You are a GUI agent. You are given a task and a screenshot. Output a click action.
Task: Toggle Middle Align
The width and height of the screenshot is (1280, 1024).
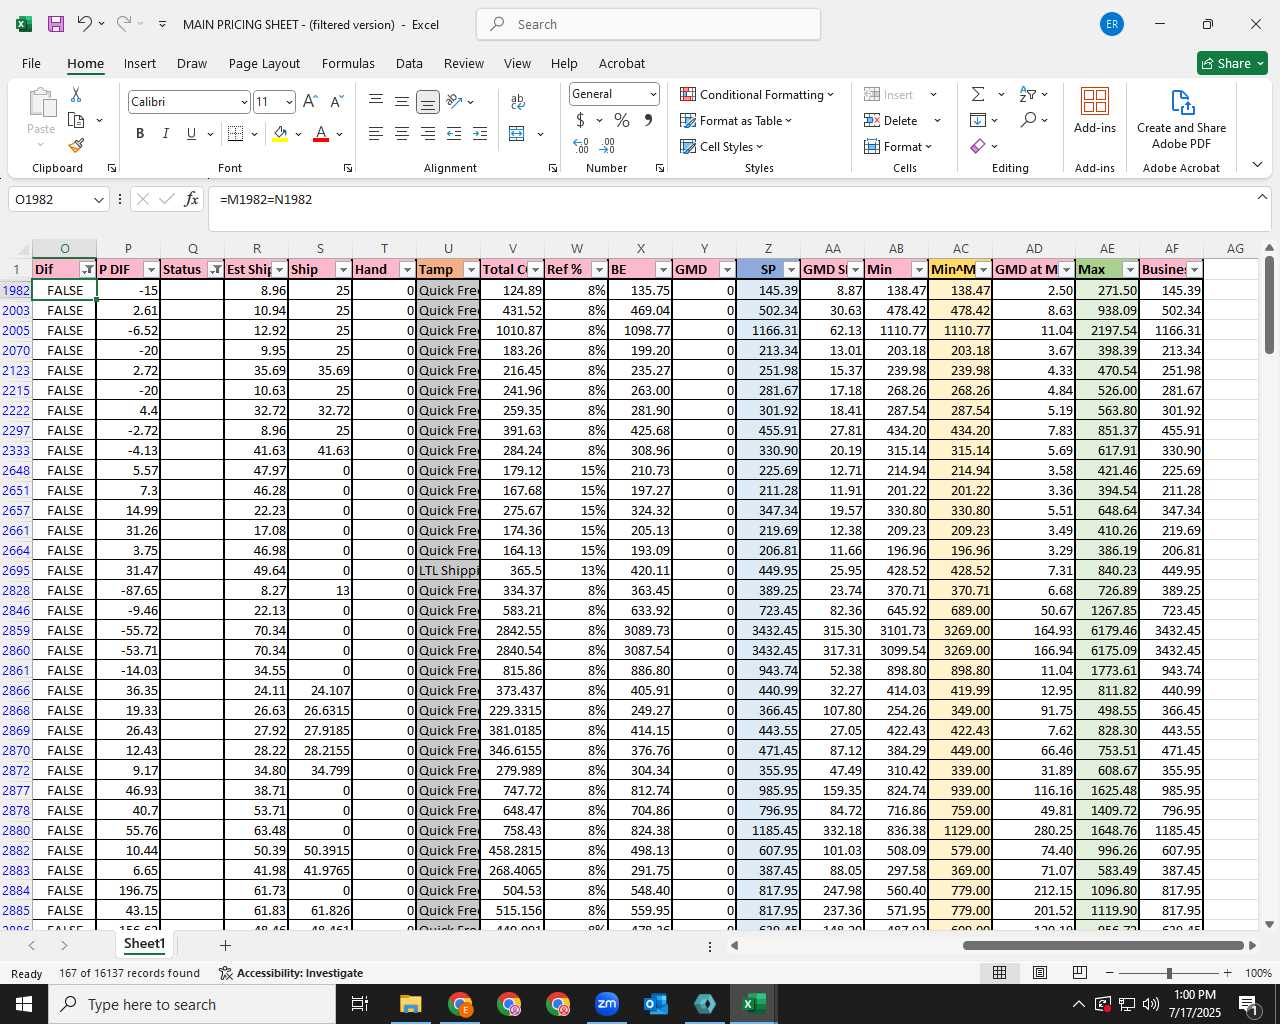[x=402, y=102]
